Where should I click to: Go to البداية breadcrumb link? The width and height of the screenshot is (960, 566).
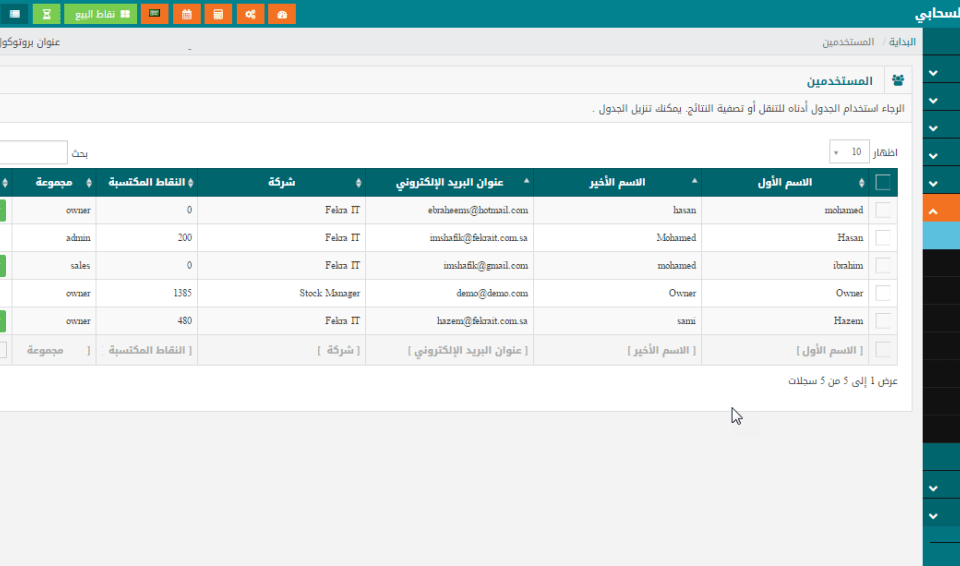(902, 43)
